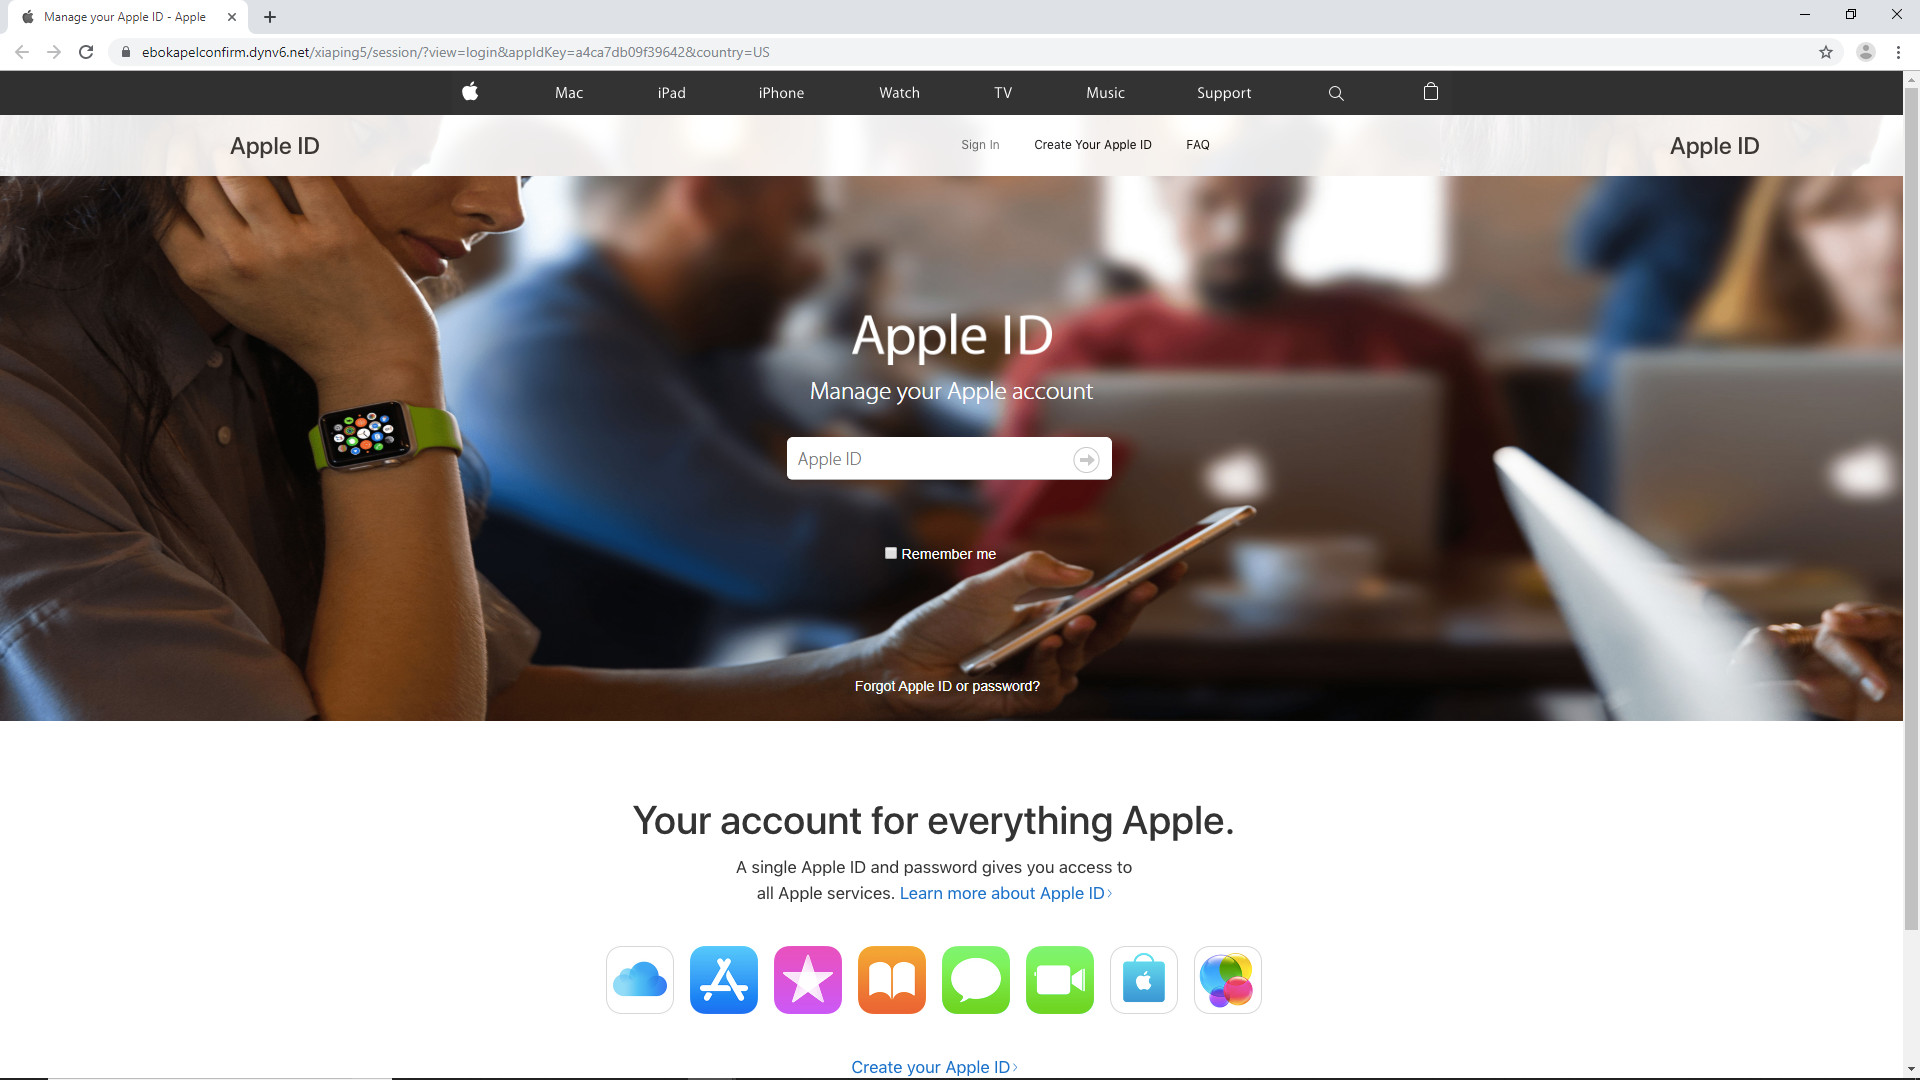Image resolution: width=1920 pixels, height=1080 pixels.
Task: Click the Game Center icon
Action: [x=1228, y=980]
